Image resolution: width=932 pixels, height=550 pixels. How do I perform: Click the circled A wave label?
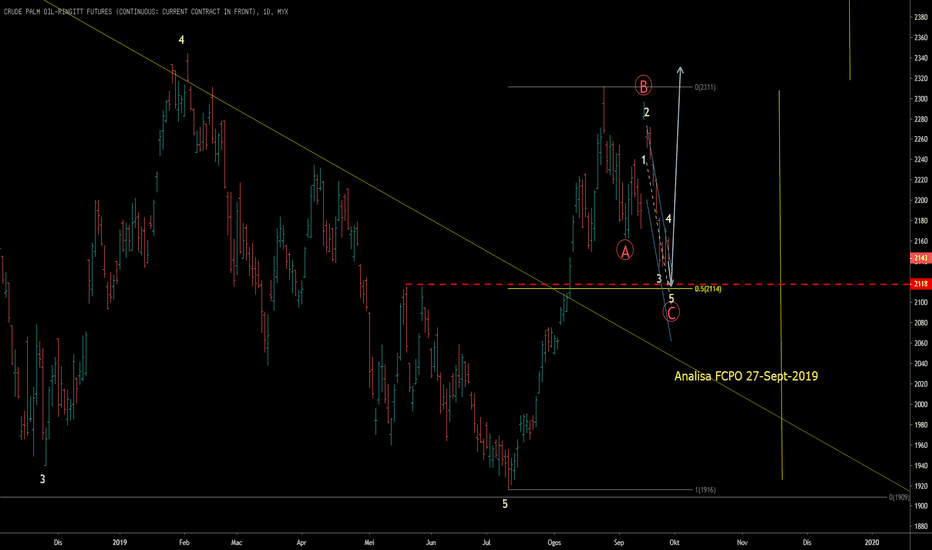pyautogui.click(x=625, y=250)
